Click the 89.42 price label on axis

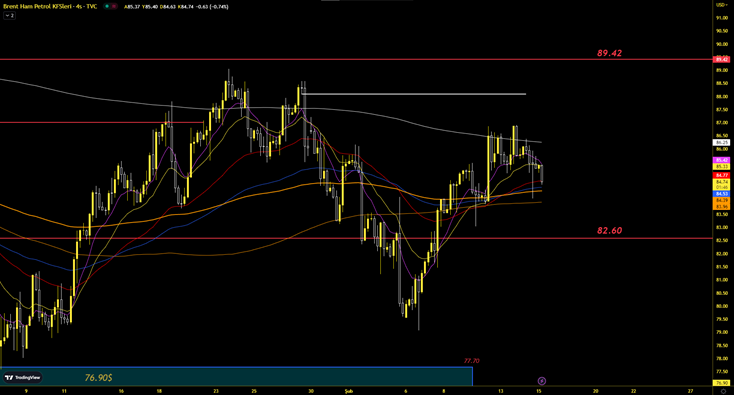point(721,59)
